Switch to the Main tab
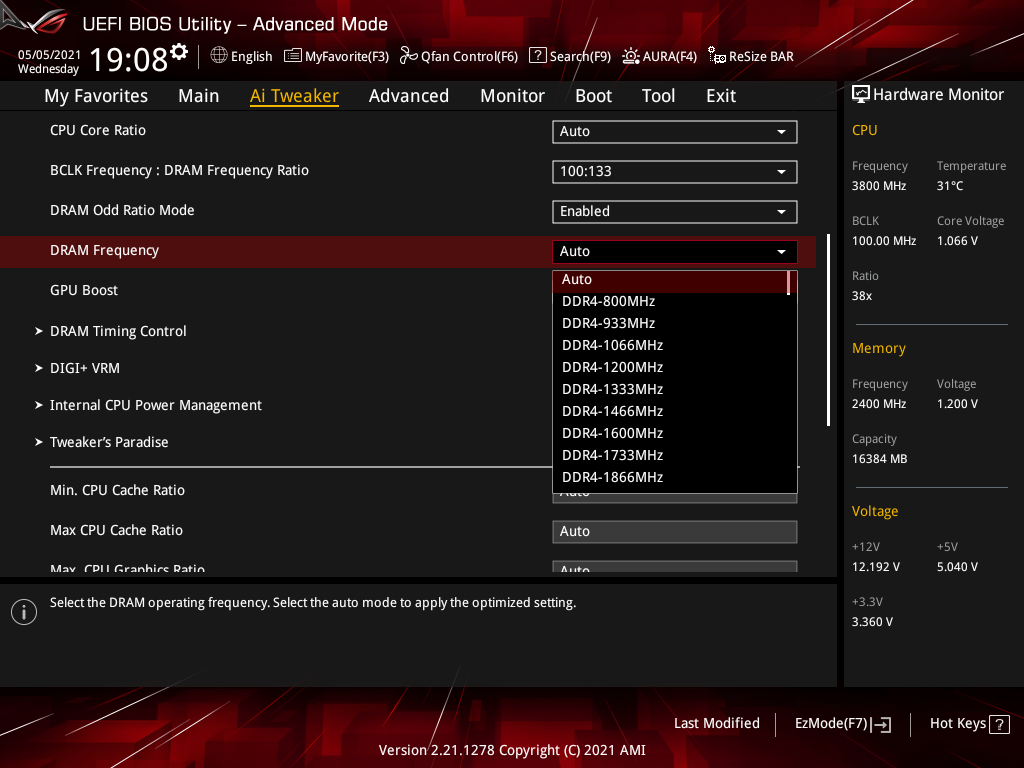The image size is (1024, 768). coord(199,96)
